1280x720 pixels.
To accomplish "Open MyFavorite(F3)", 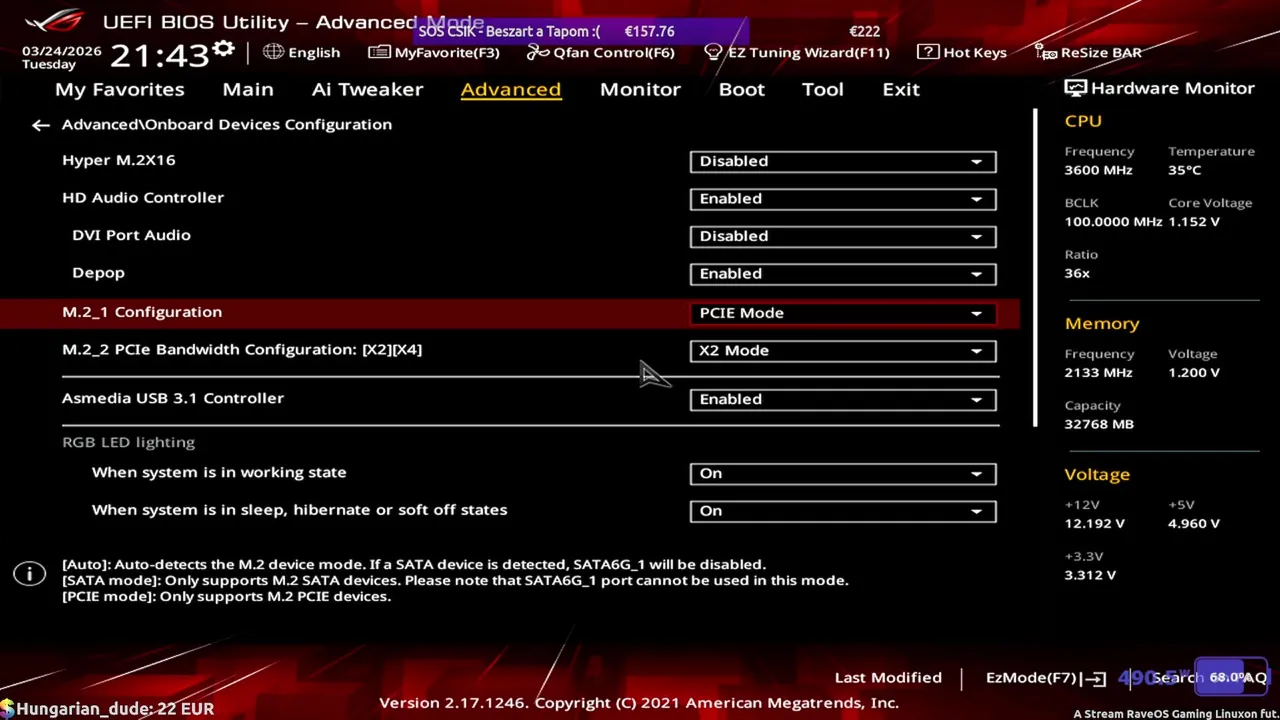I will (x=434, y=52).
